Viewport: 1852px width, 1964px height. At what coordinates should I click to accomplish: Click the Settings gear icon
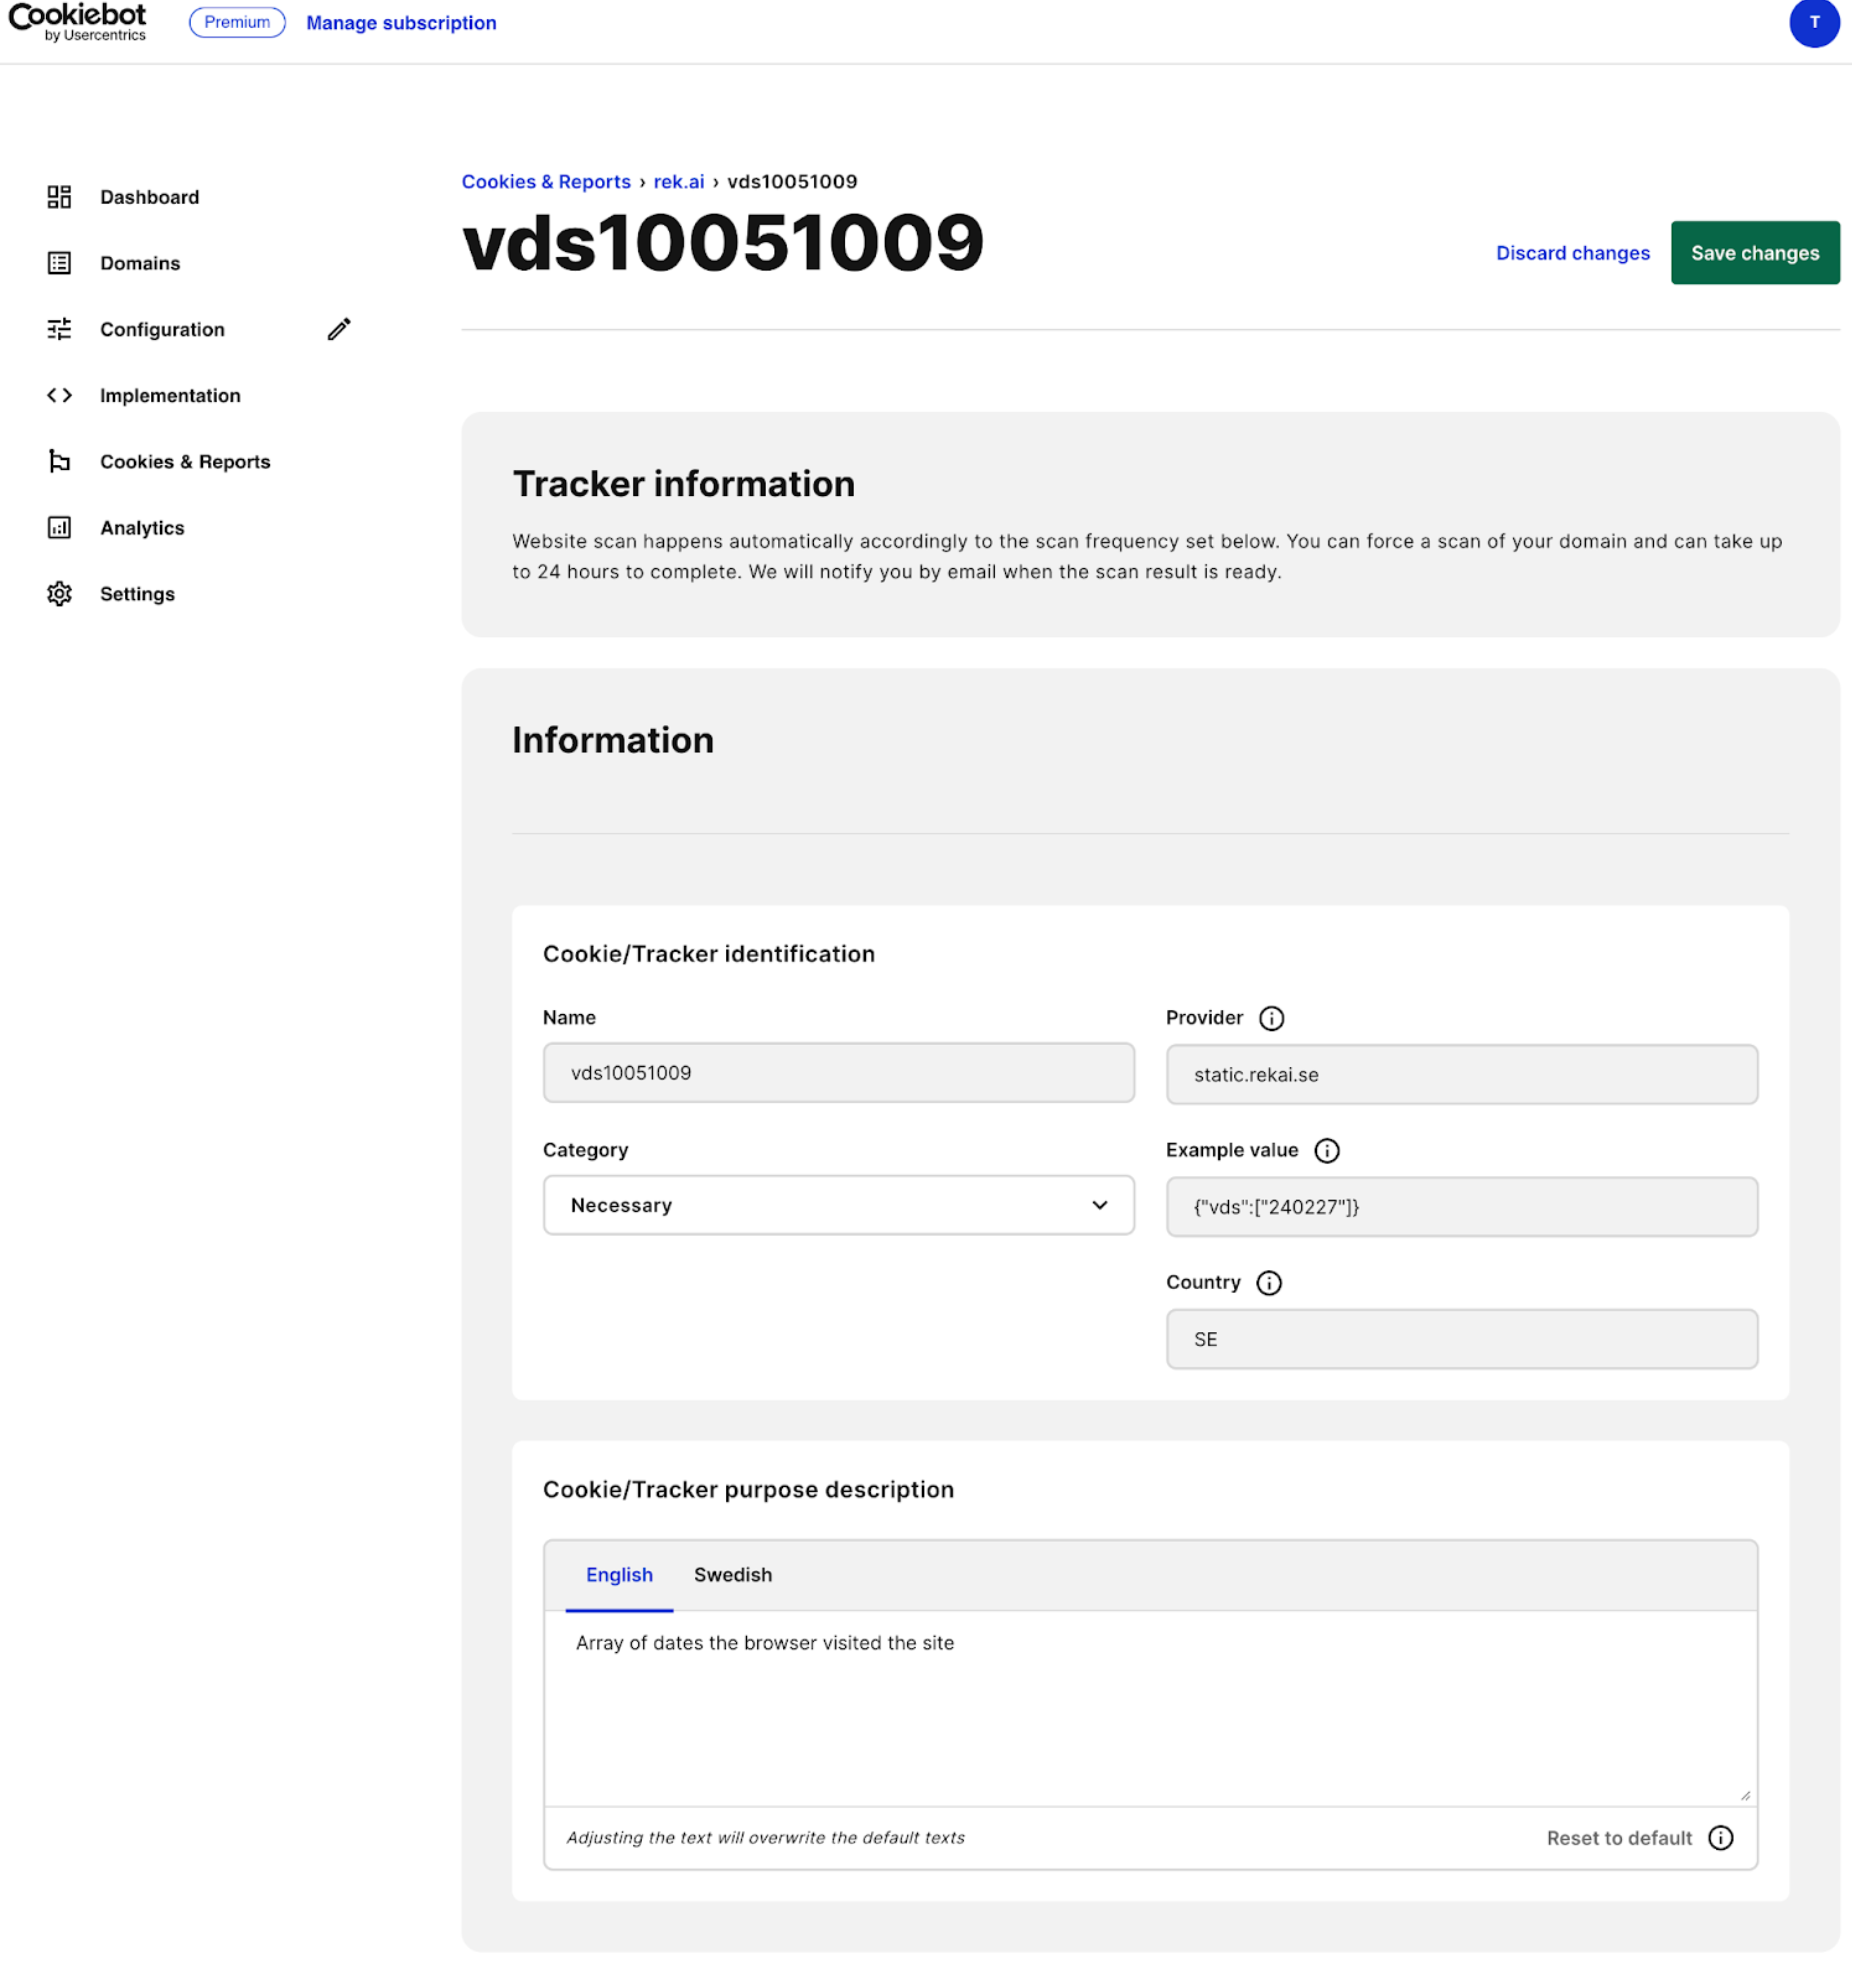(59, 593)
